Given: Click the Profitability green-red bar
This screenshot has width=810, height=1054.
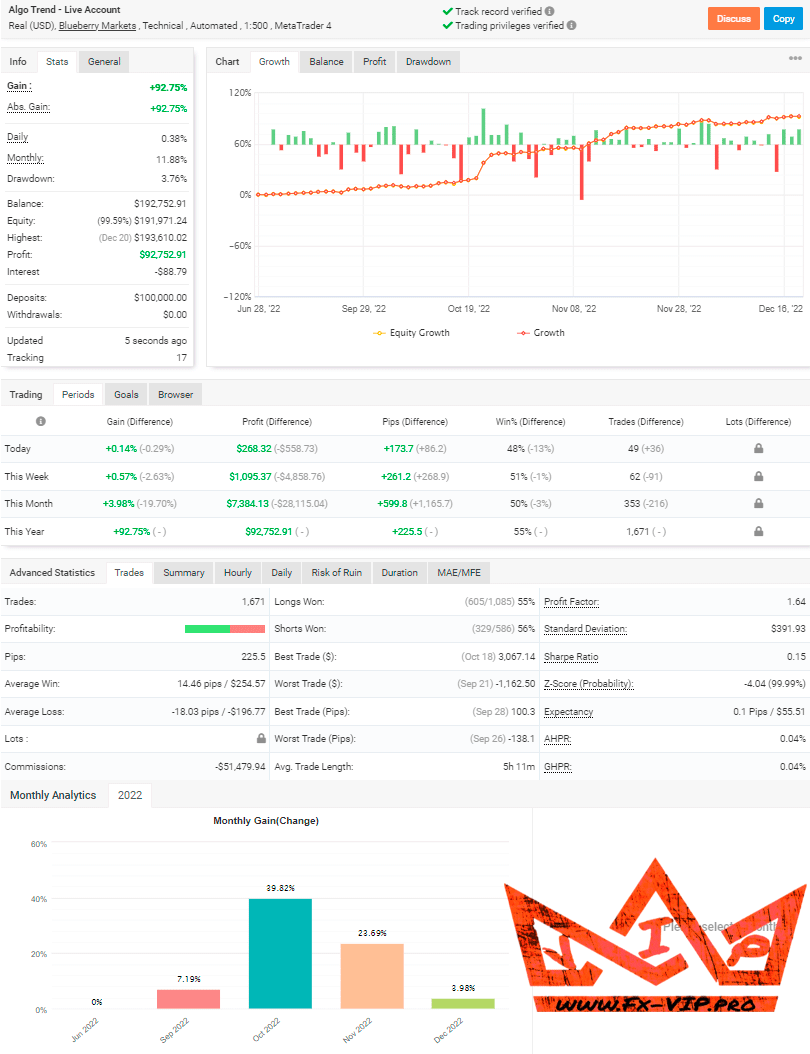Looking at the screenshot, I should tap(224, 629).
